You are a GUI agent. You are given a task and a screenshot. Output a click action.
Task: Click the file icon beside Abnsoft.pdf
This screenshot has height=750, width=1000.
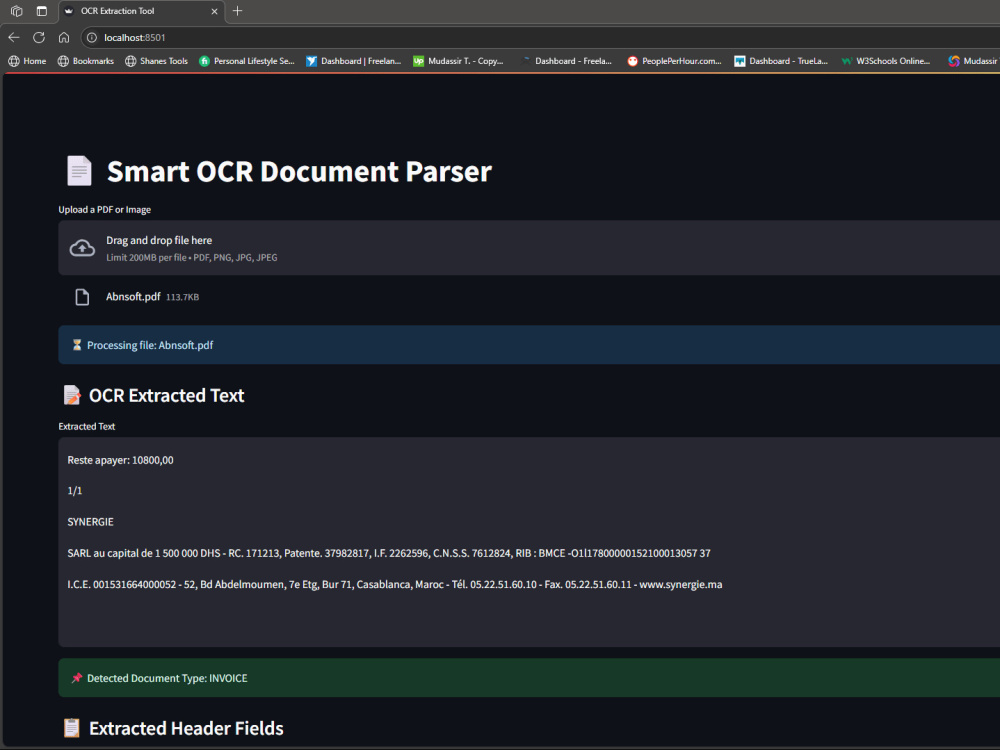82,297
